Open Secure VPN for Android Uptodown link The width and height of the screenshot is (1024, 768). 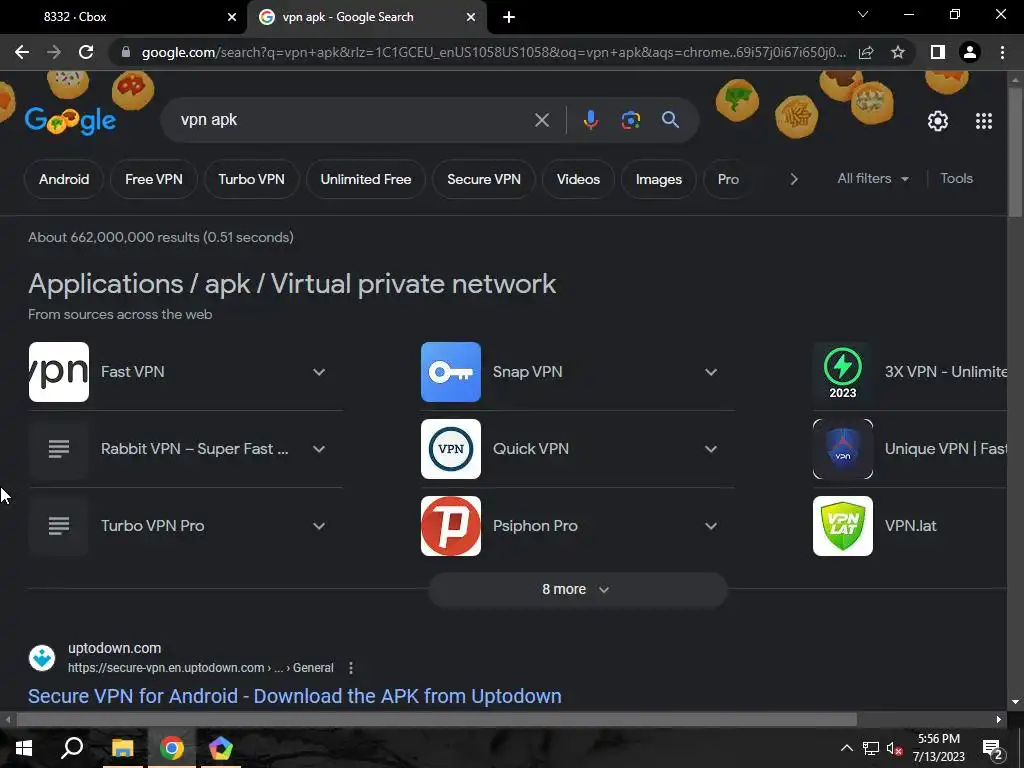point(295,696)
